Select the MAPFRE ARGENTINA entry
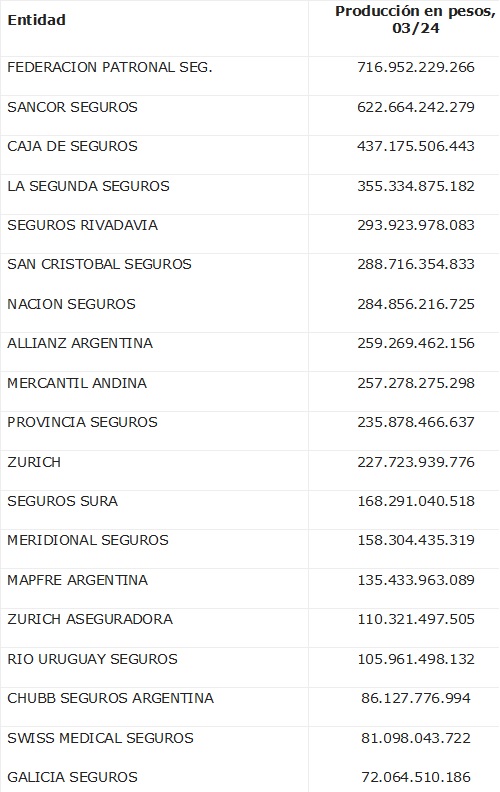 point(77,580)
